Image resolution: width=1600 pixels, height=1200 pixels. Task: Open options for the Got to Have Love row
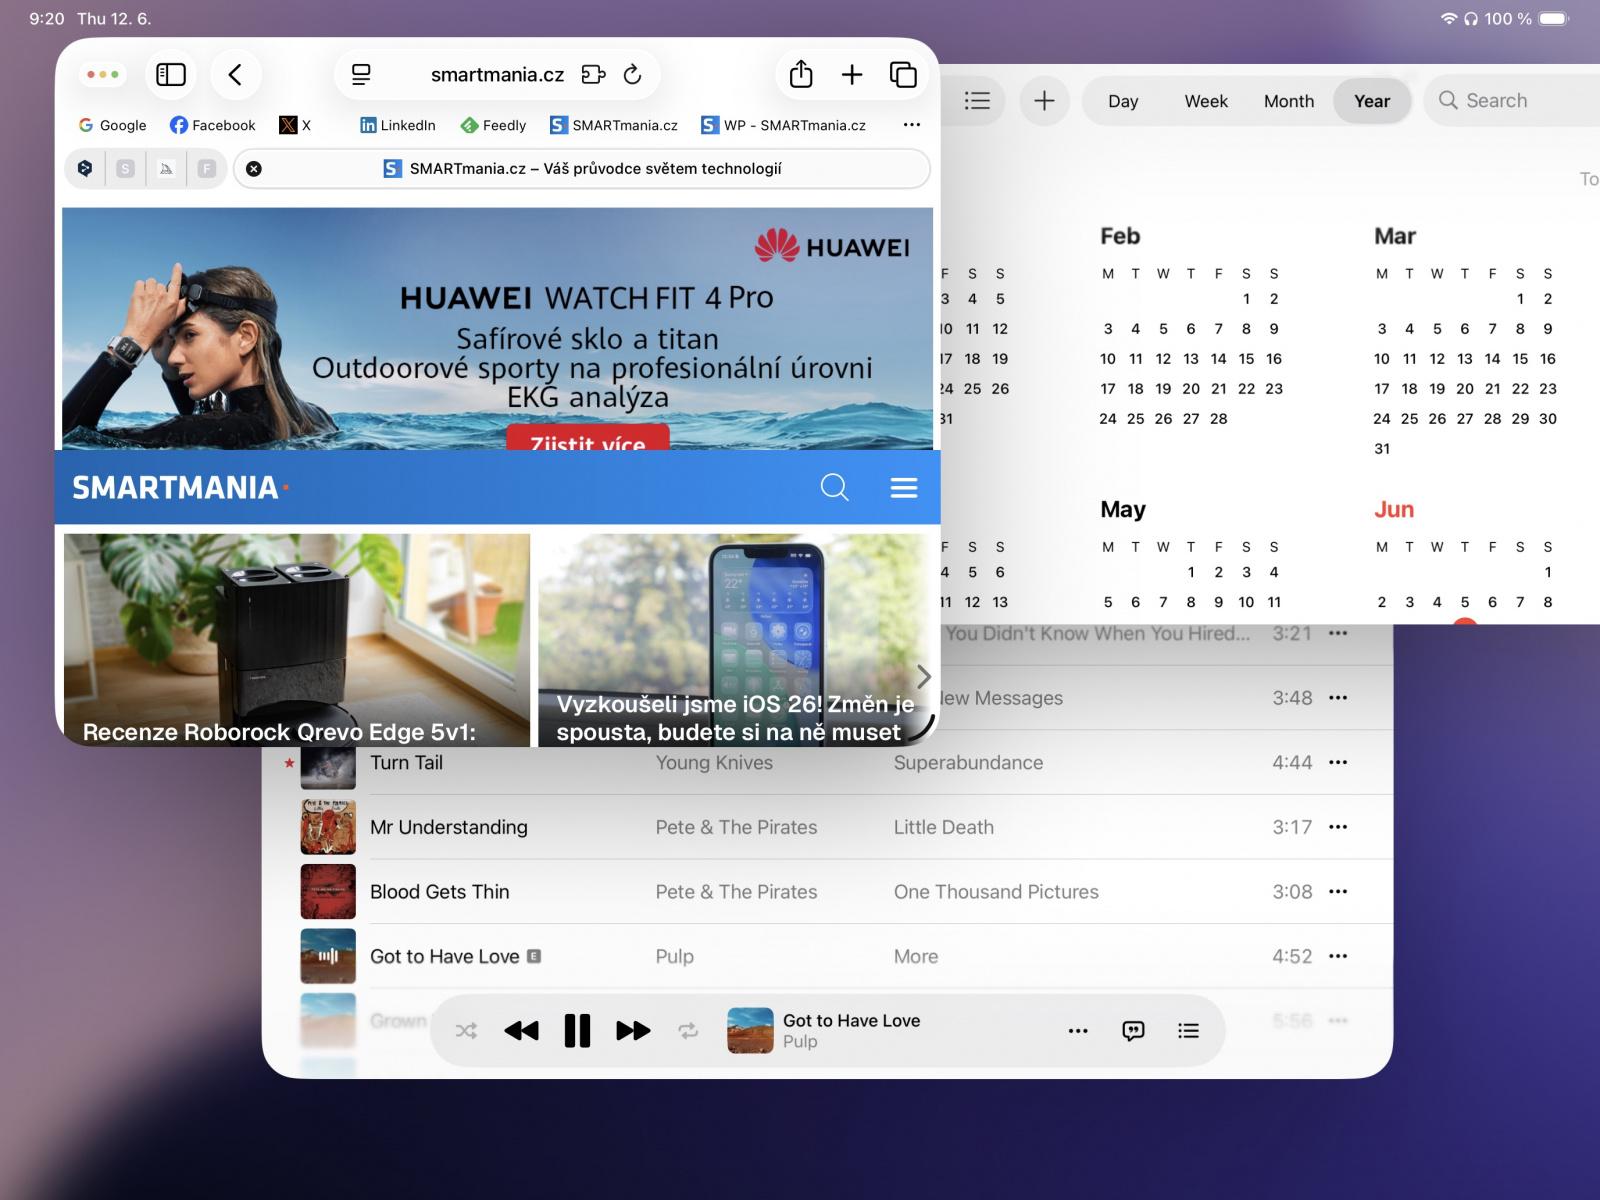[1338, 956]
